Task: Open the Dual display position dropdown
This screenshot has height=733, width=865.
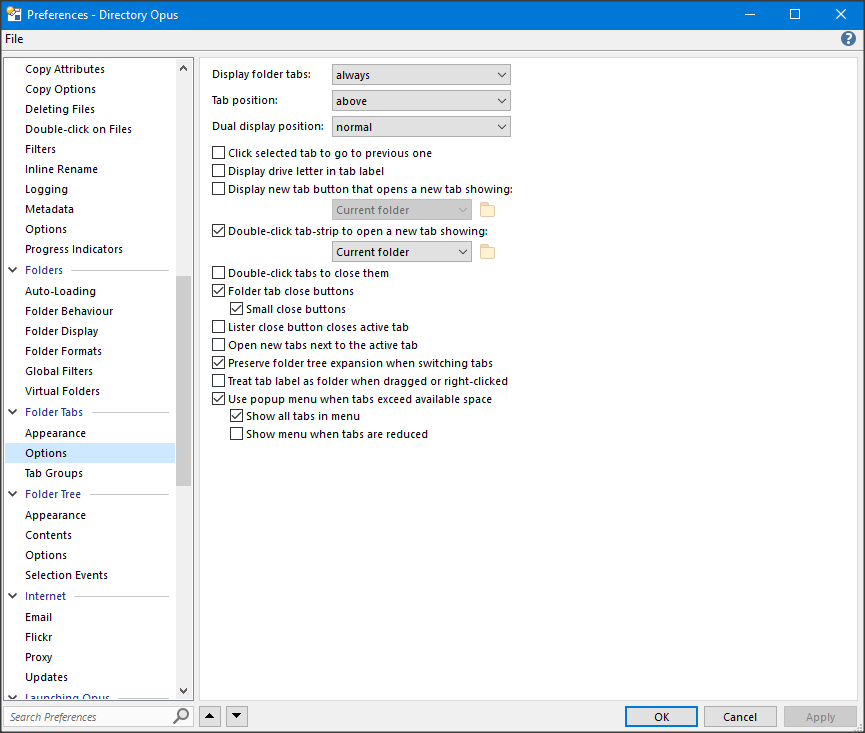Action: click(421, 127)
